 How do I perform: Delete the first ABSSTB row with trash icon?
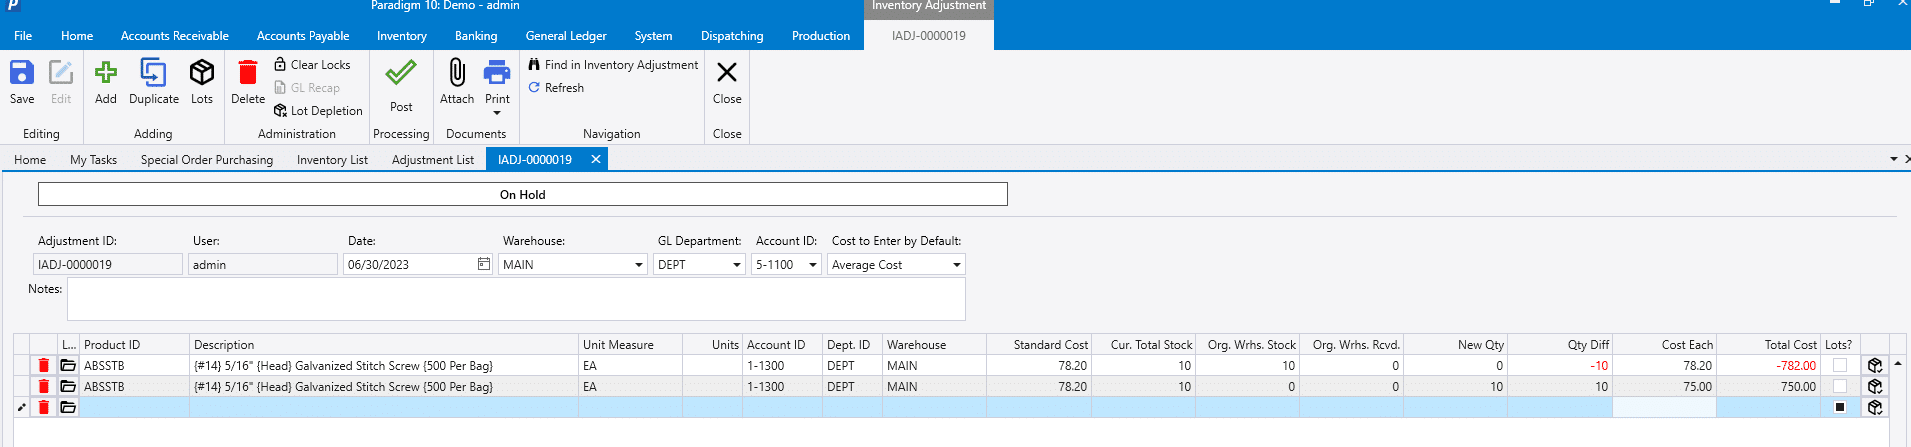pos(44,366)
